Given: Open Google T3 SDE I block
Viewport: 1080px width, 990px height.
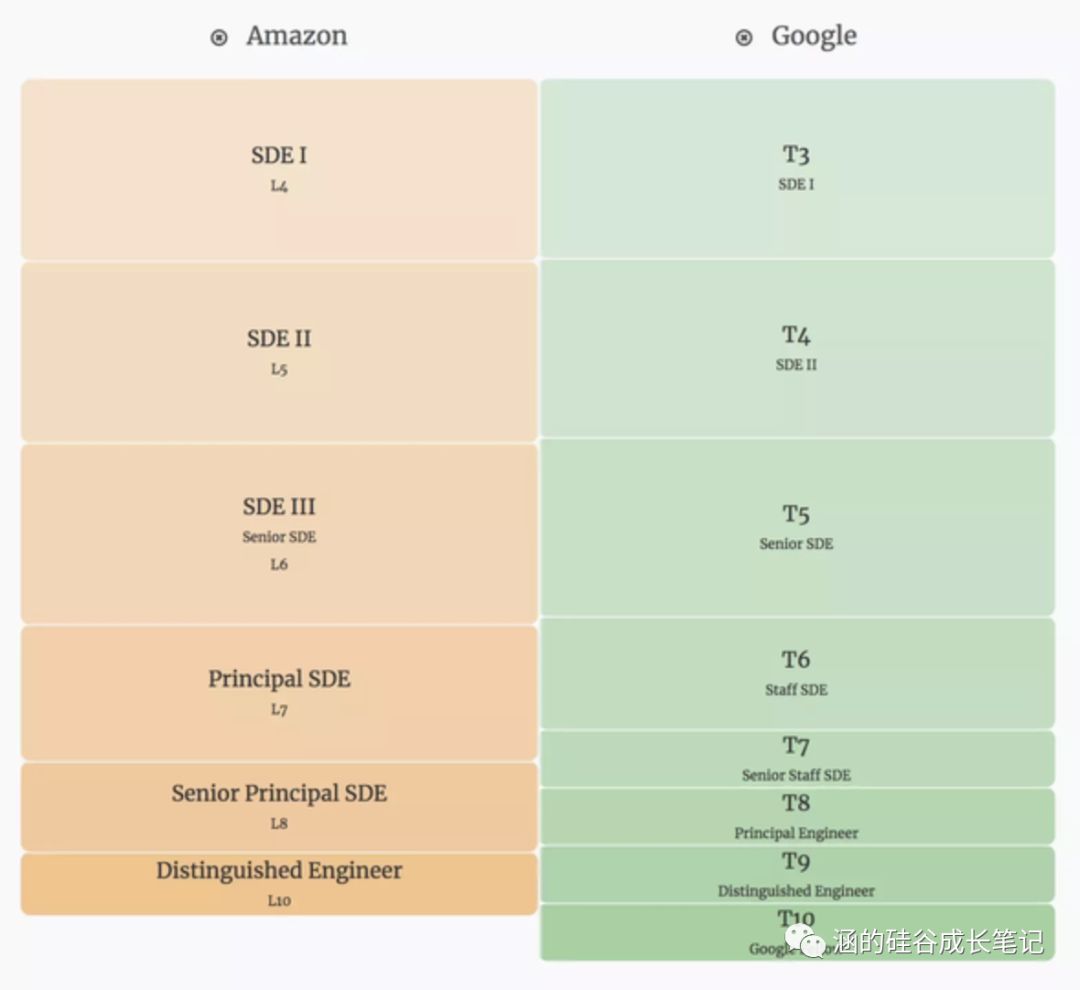Looking at the screenshot, I should (797, 168).
